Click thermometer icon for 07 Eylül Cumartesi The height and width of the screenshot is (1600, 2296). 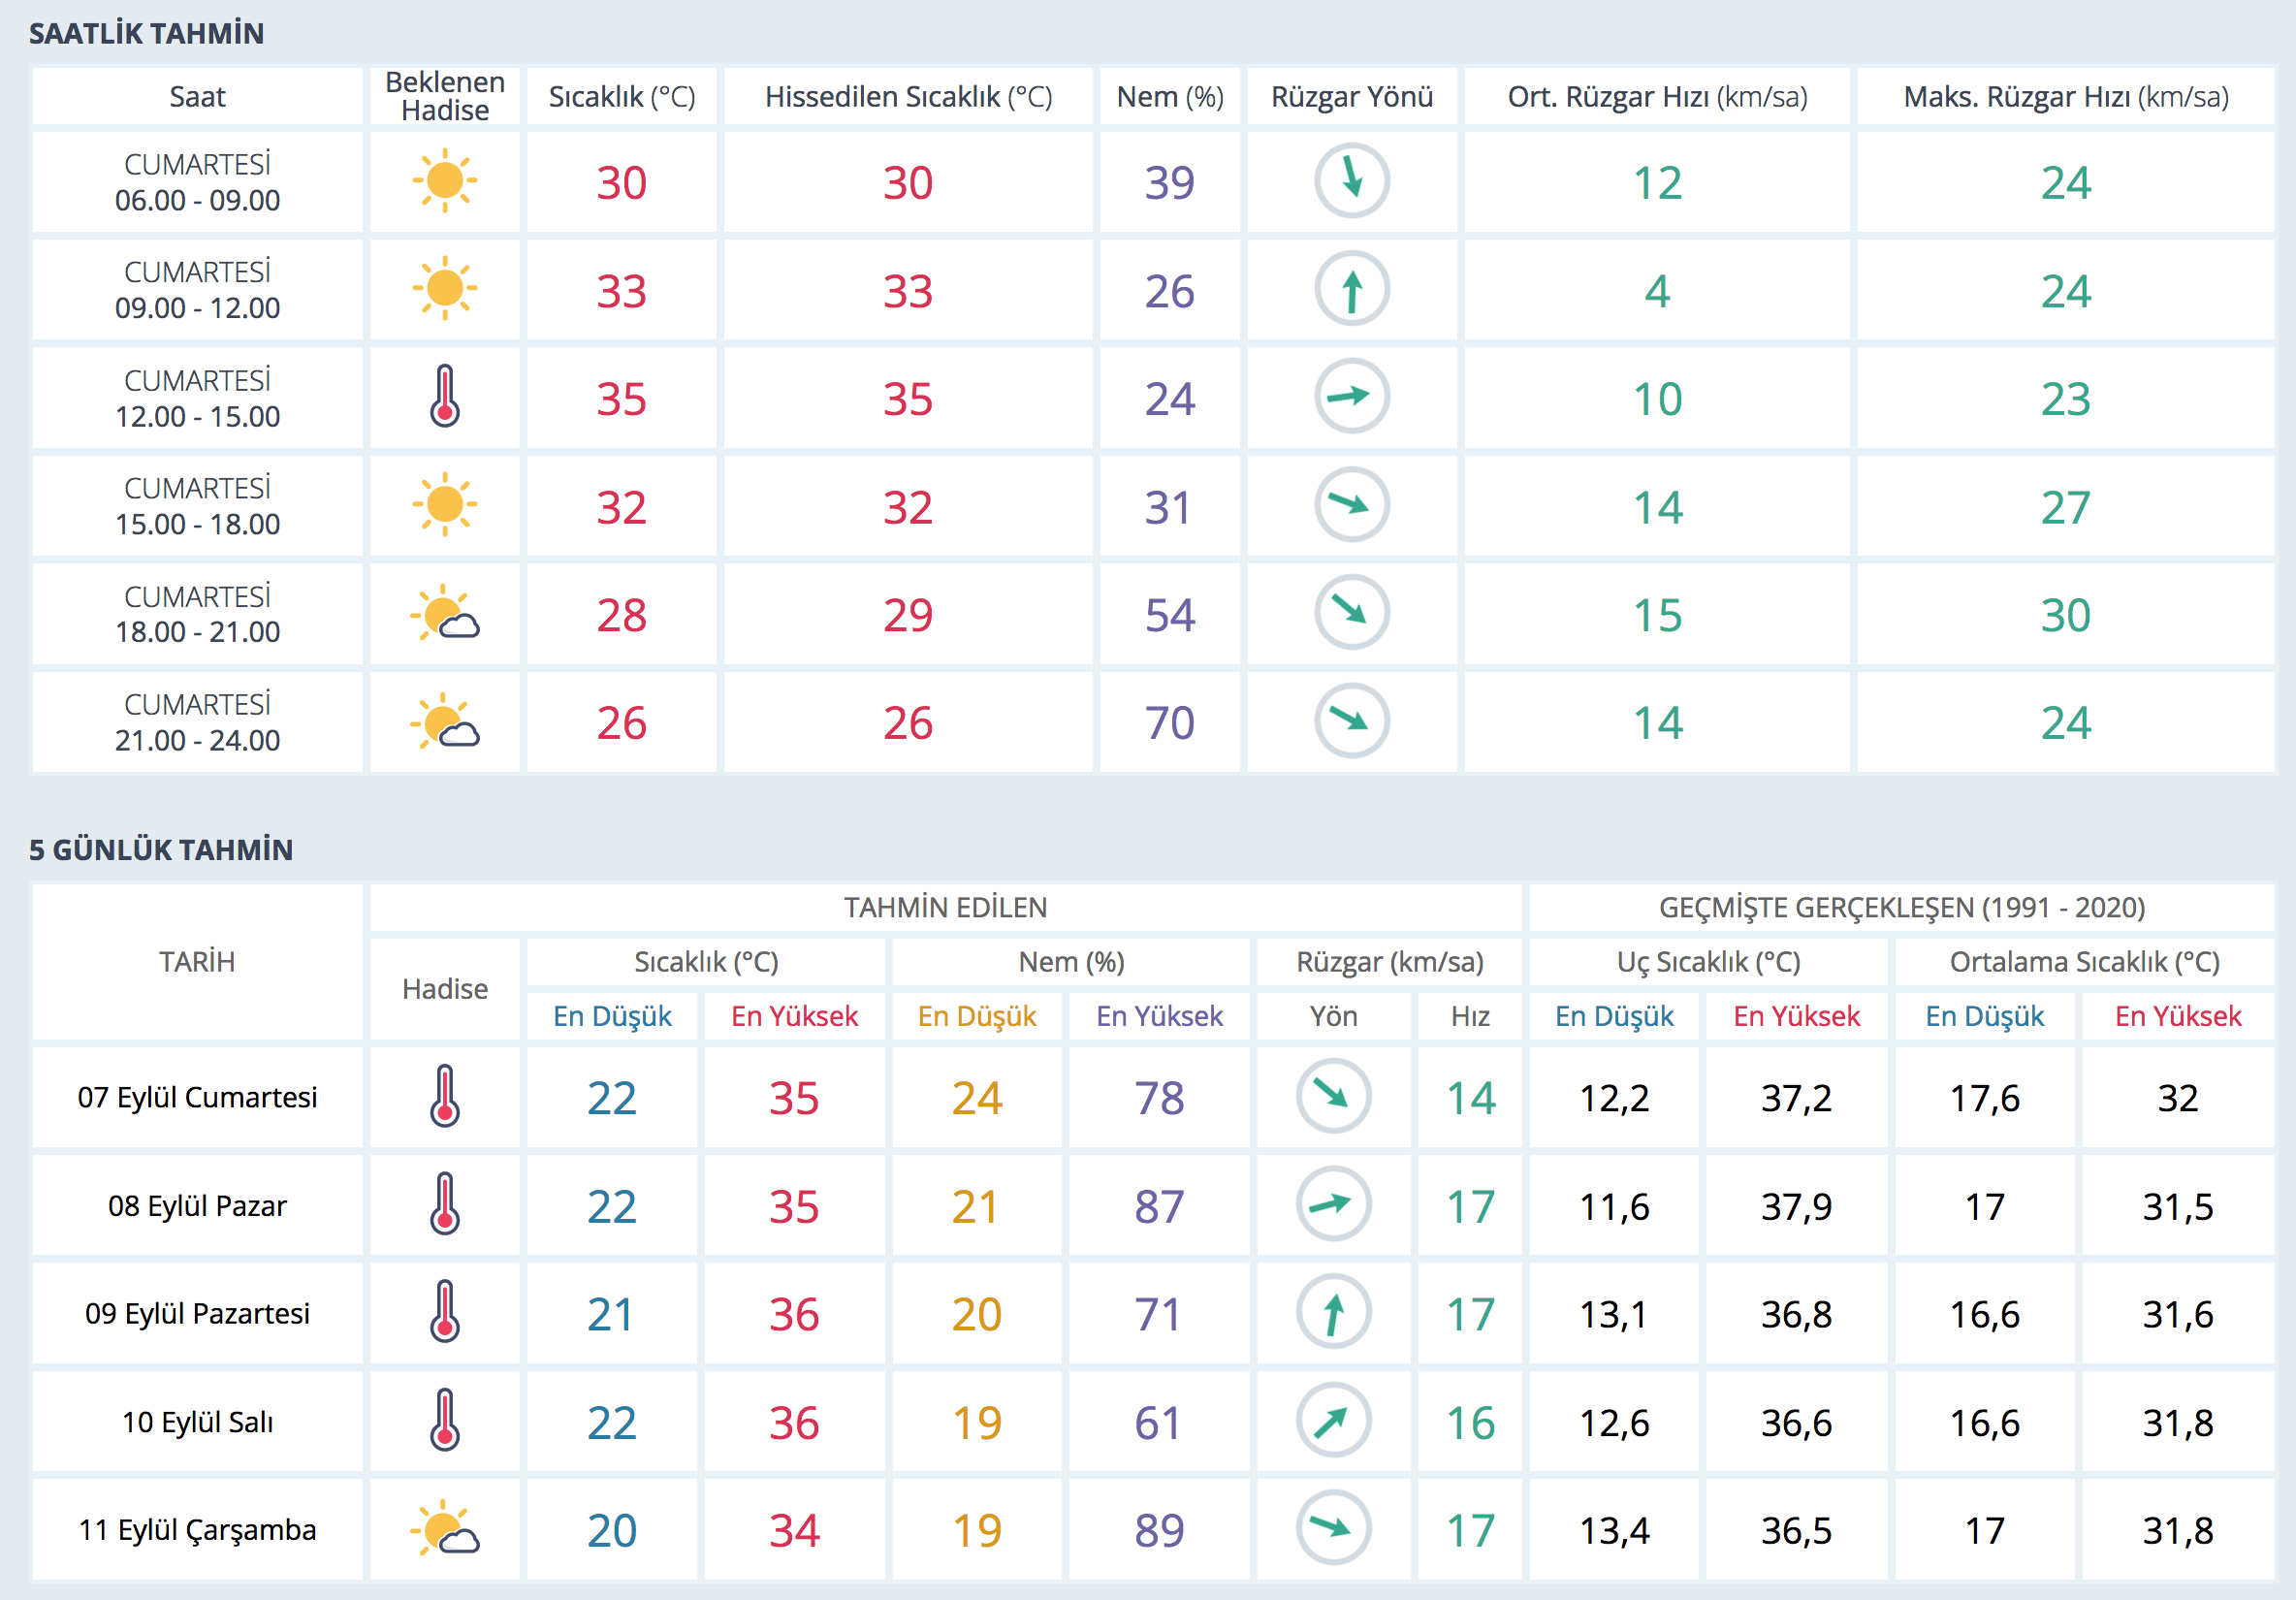pyautogui.click(x=444, y=1096)
